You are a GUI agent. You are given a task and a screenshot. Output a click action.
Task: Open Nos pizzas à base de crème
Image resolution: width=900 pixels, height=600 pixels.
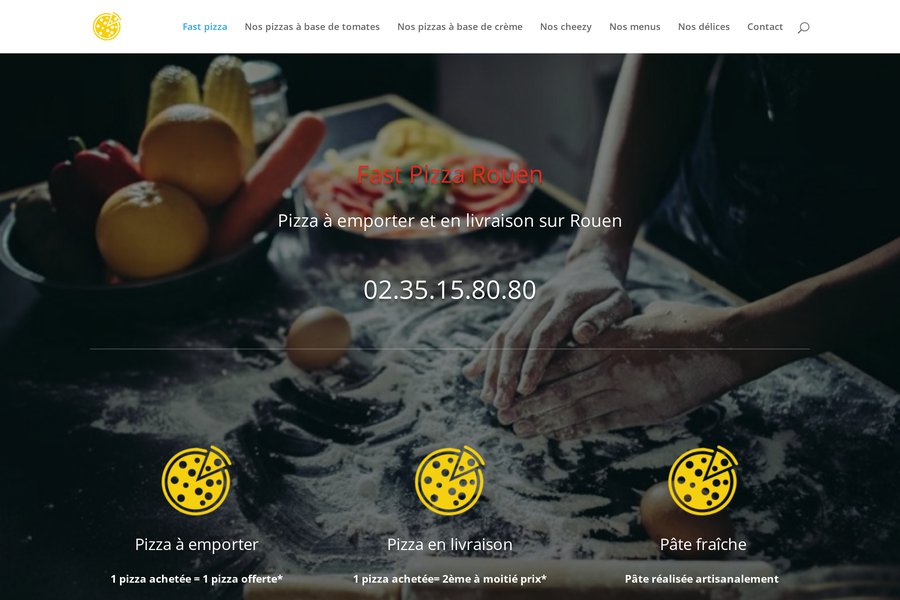pyautogui.click(x=460, y=26)
